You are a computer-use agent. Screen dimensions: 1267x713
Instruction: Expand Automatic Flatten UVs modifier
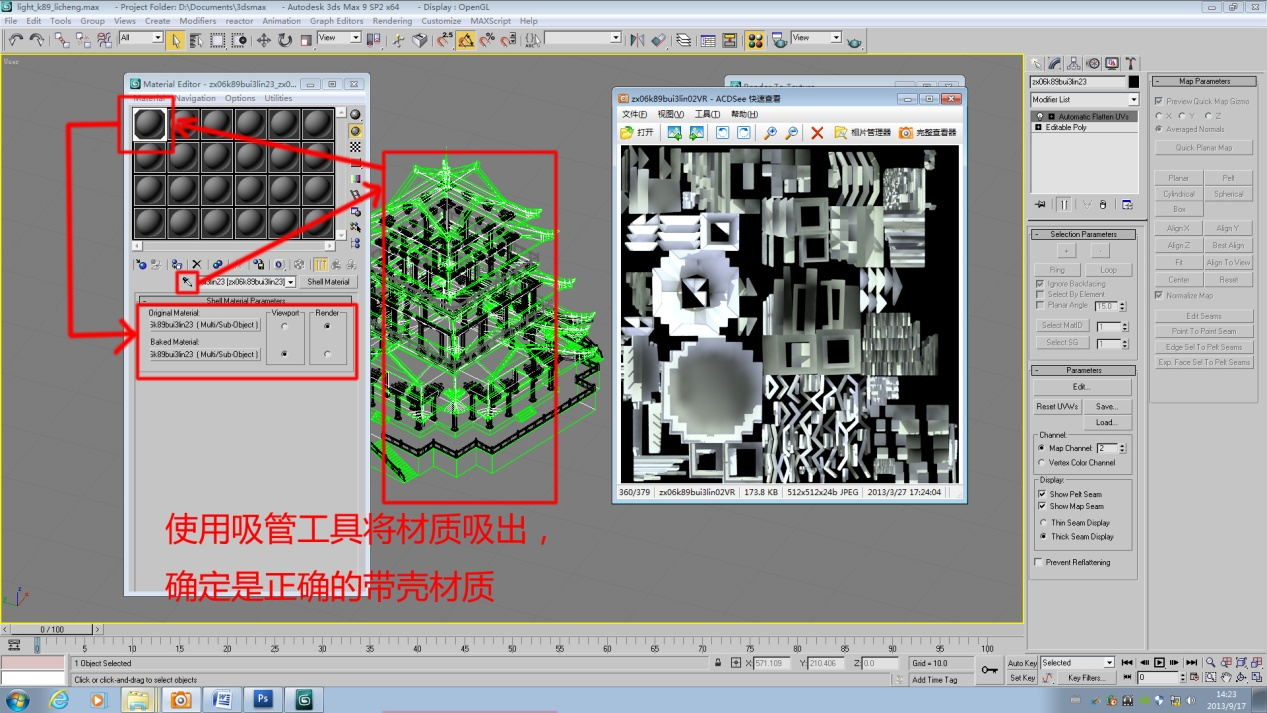click(1051, 116)
